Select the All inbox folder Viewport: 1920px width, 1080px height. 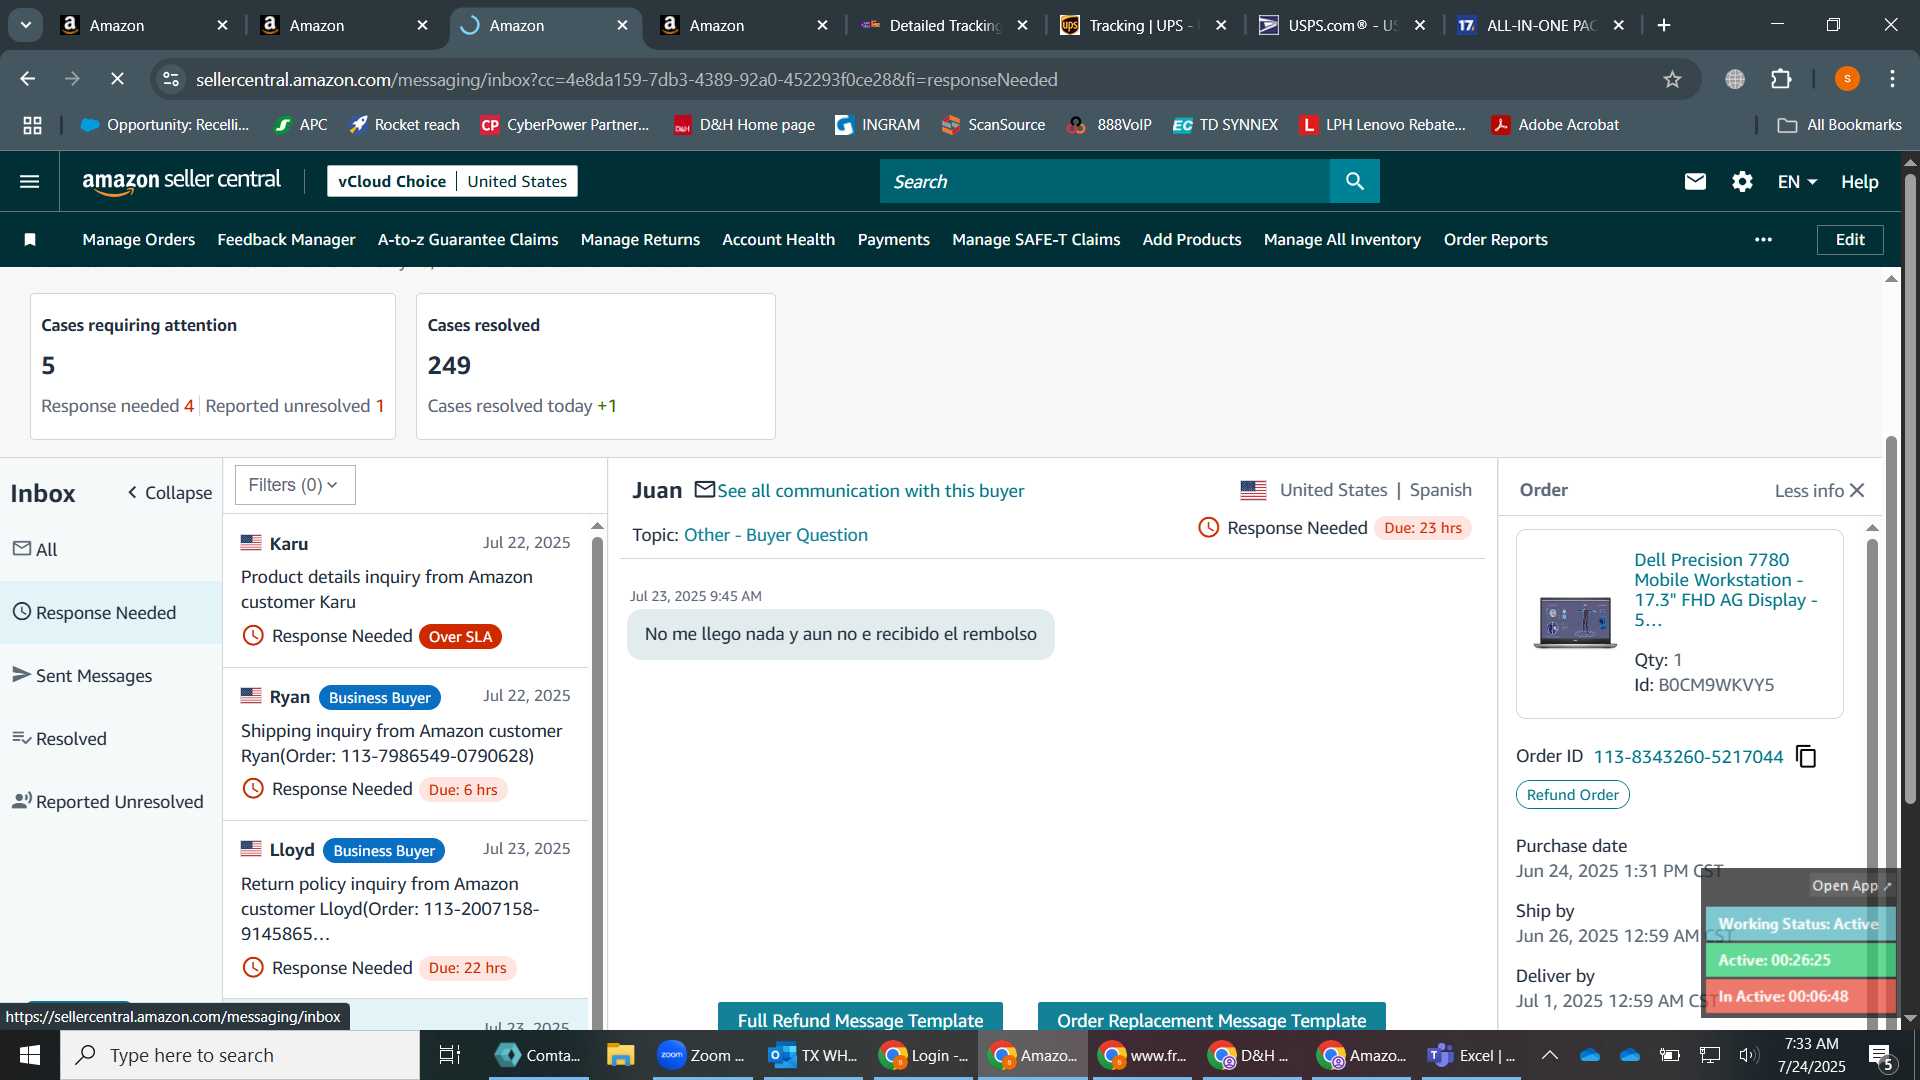tap(111, 549)
